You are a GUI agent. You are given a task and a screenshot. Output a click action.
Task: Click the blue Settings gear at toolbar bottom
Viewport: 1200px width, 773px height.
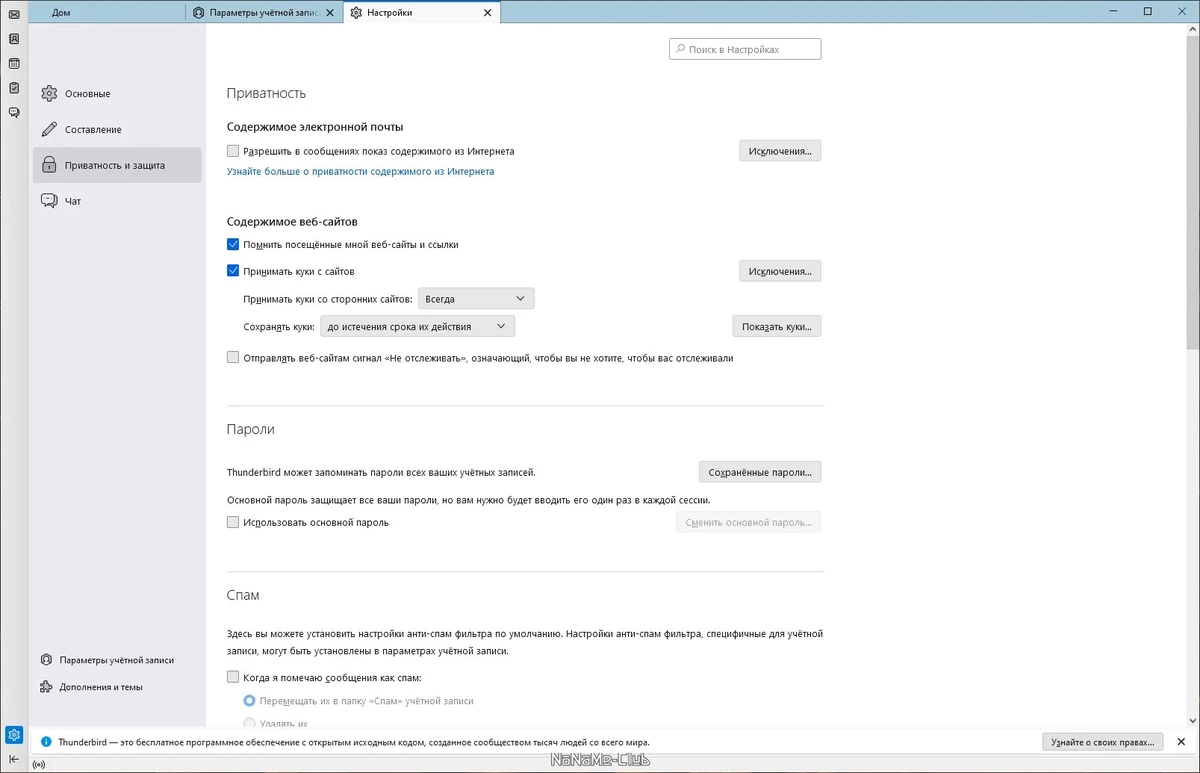[14, 736]
